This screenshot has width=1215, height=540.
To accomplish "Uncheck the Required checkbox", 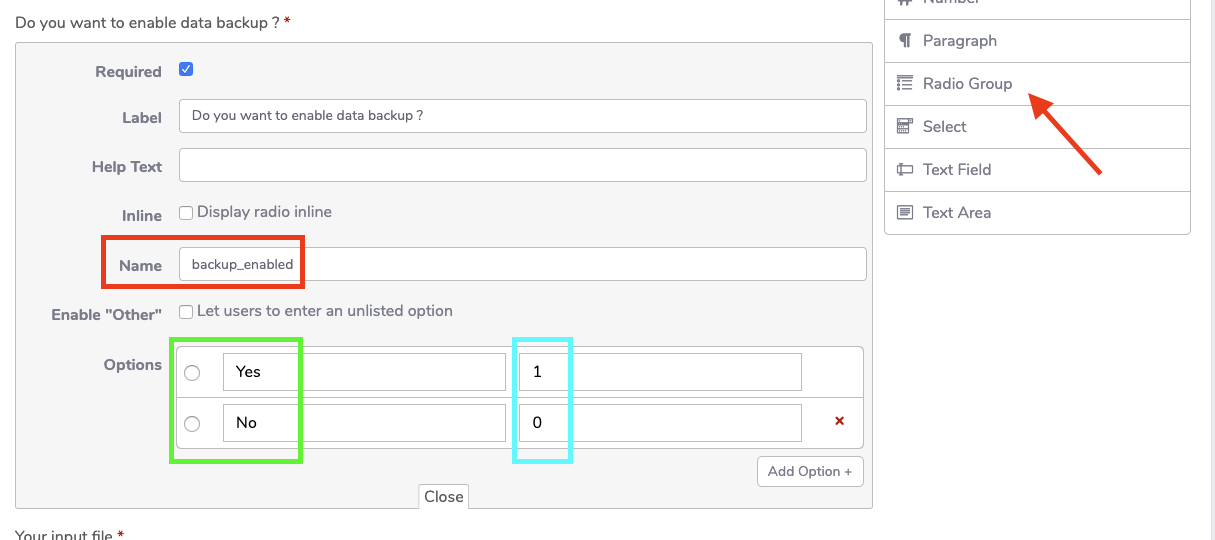I will click(x=186, y=70).
